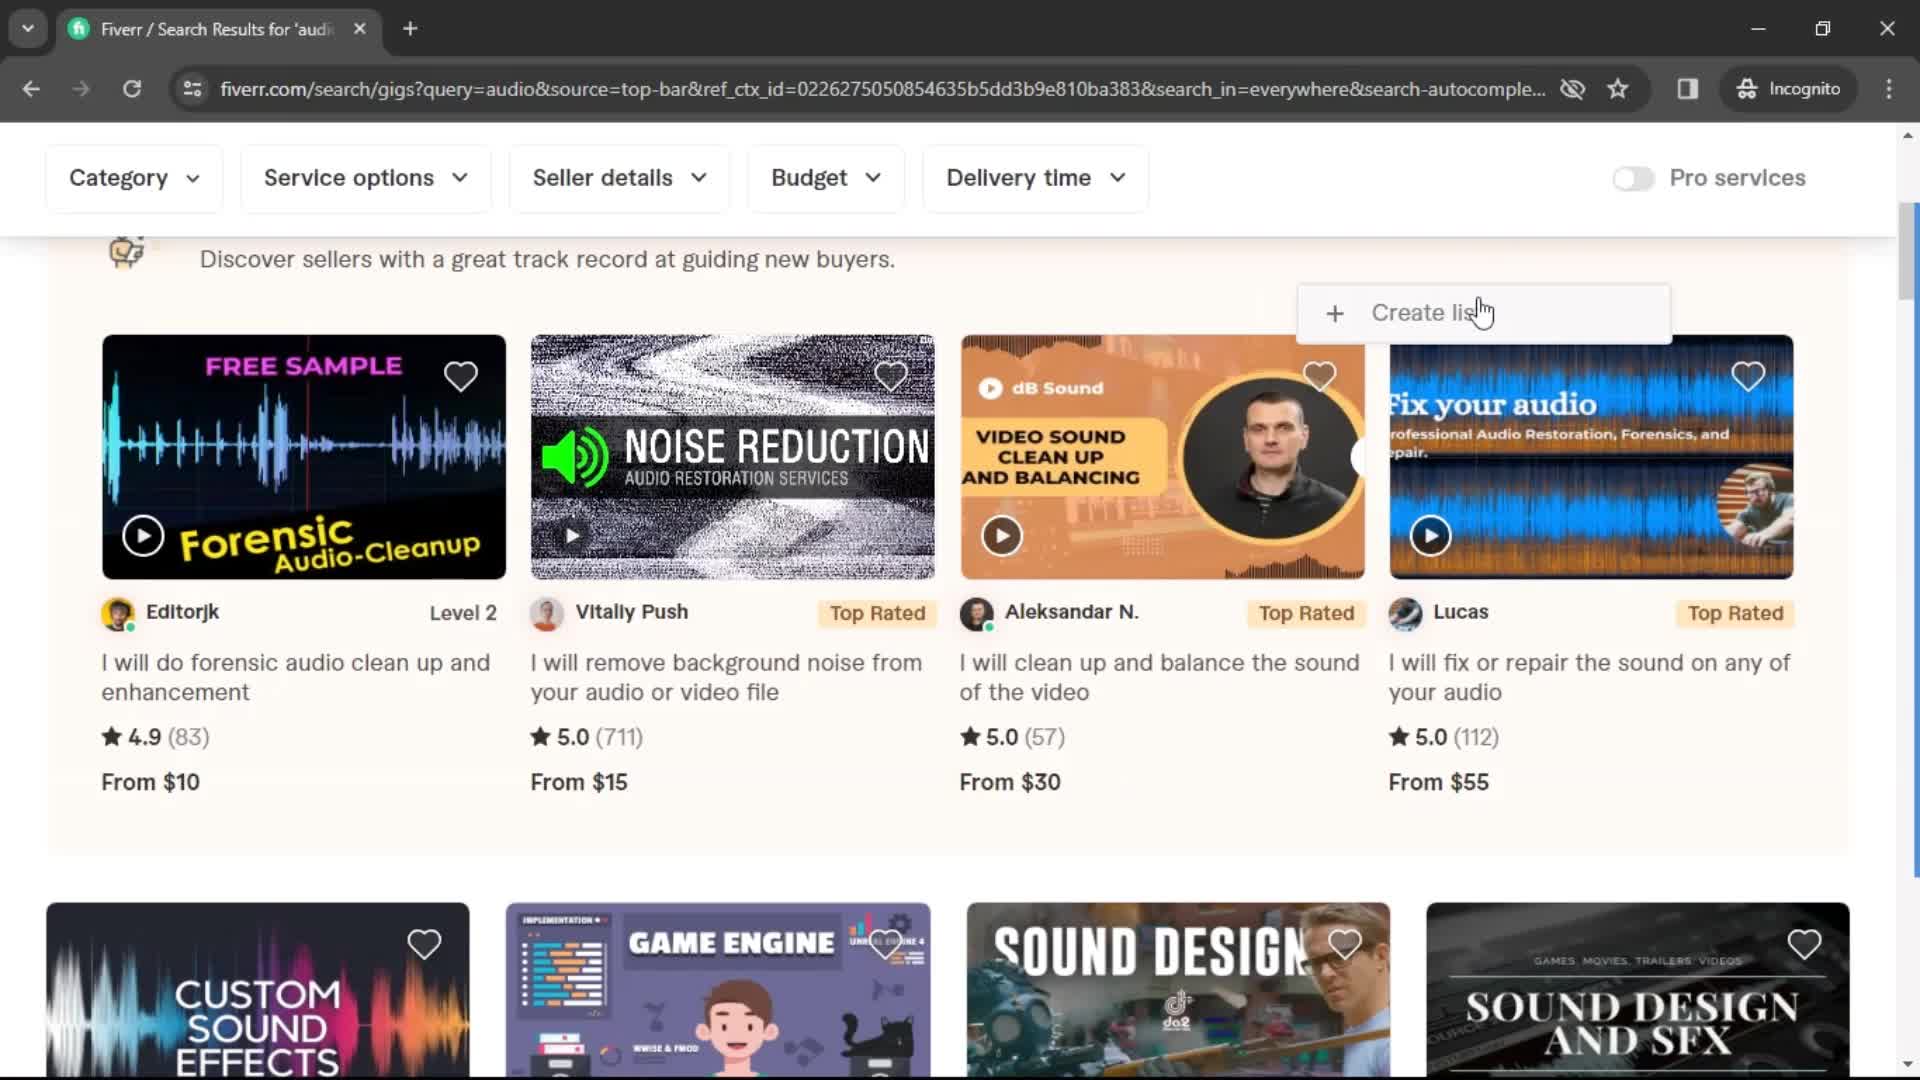Close the Fiverr search results tab
This screenshot has width=1920, height=1080.
tap(360, 29)
